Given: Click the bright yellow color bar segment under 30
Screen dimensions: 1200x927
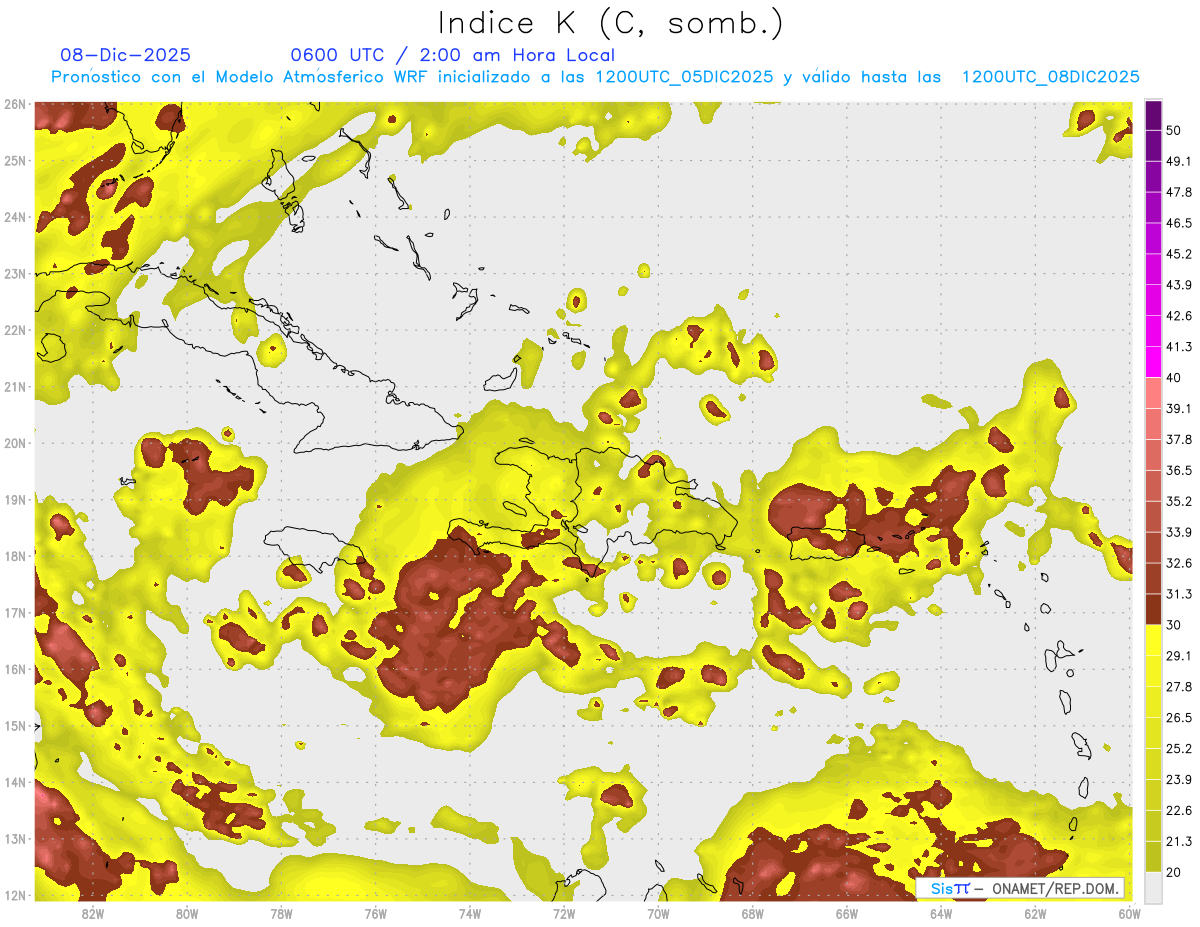Looking at the screenshot, I should pos(1153,640).
